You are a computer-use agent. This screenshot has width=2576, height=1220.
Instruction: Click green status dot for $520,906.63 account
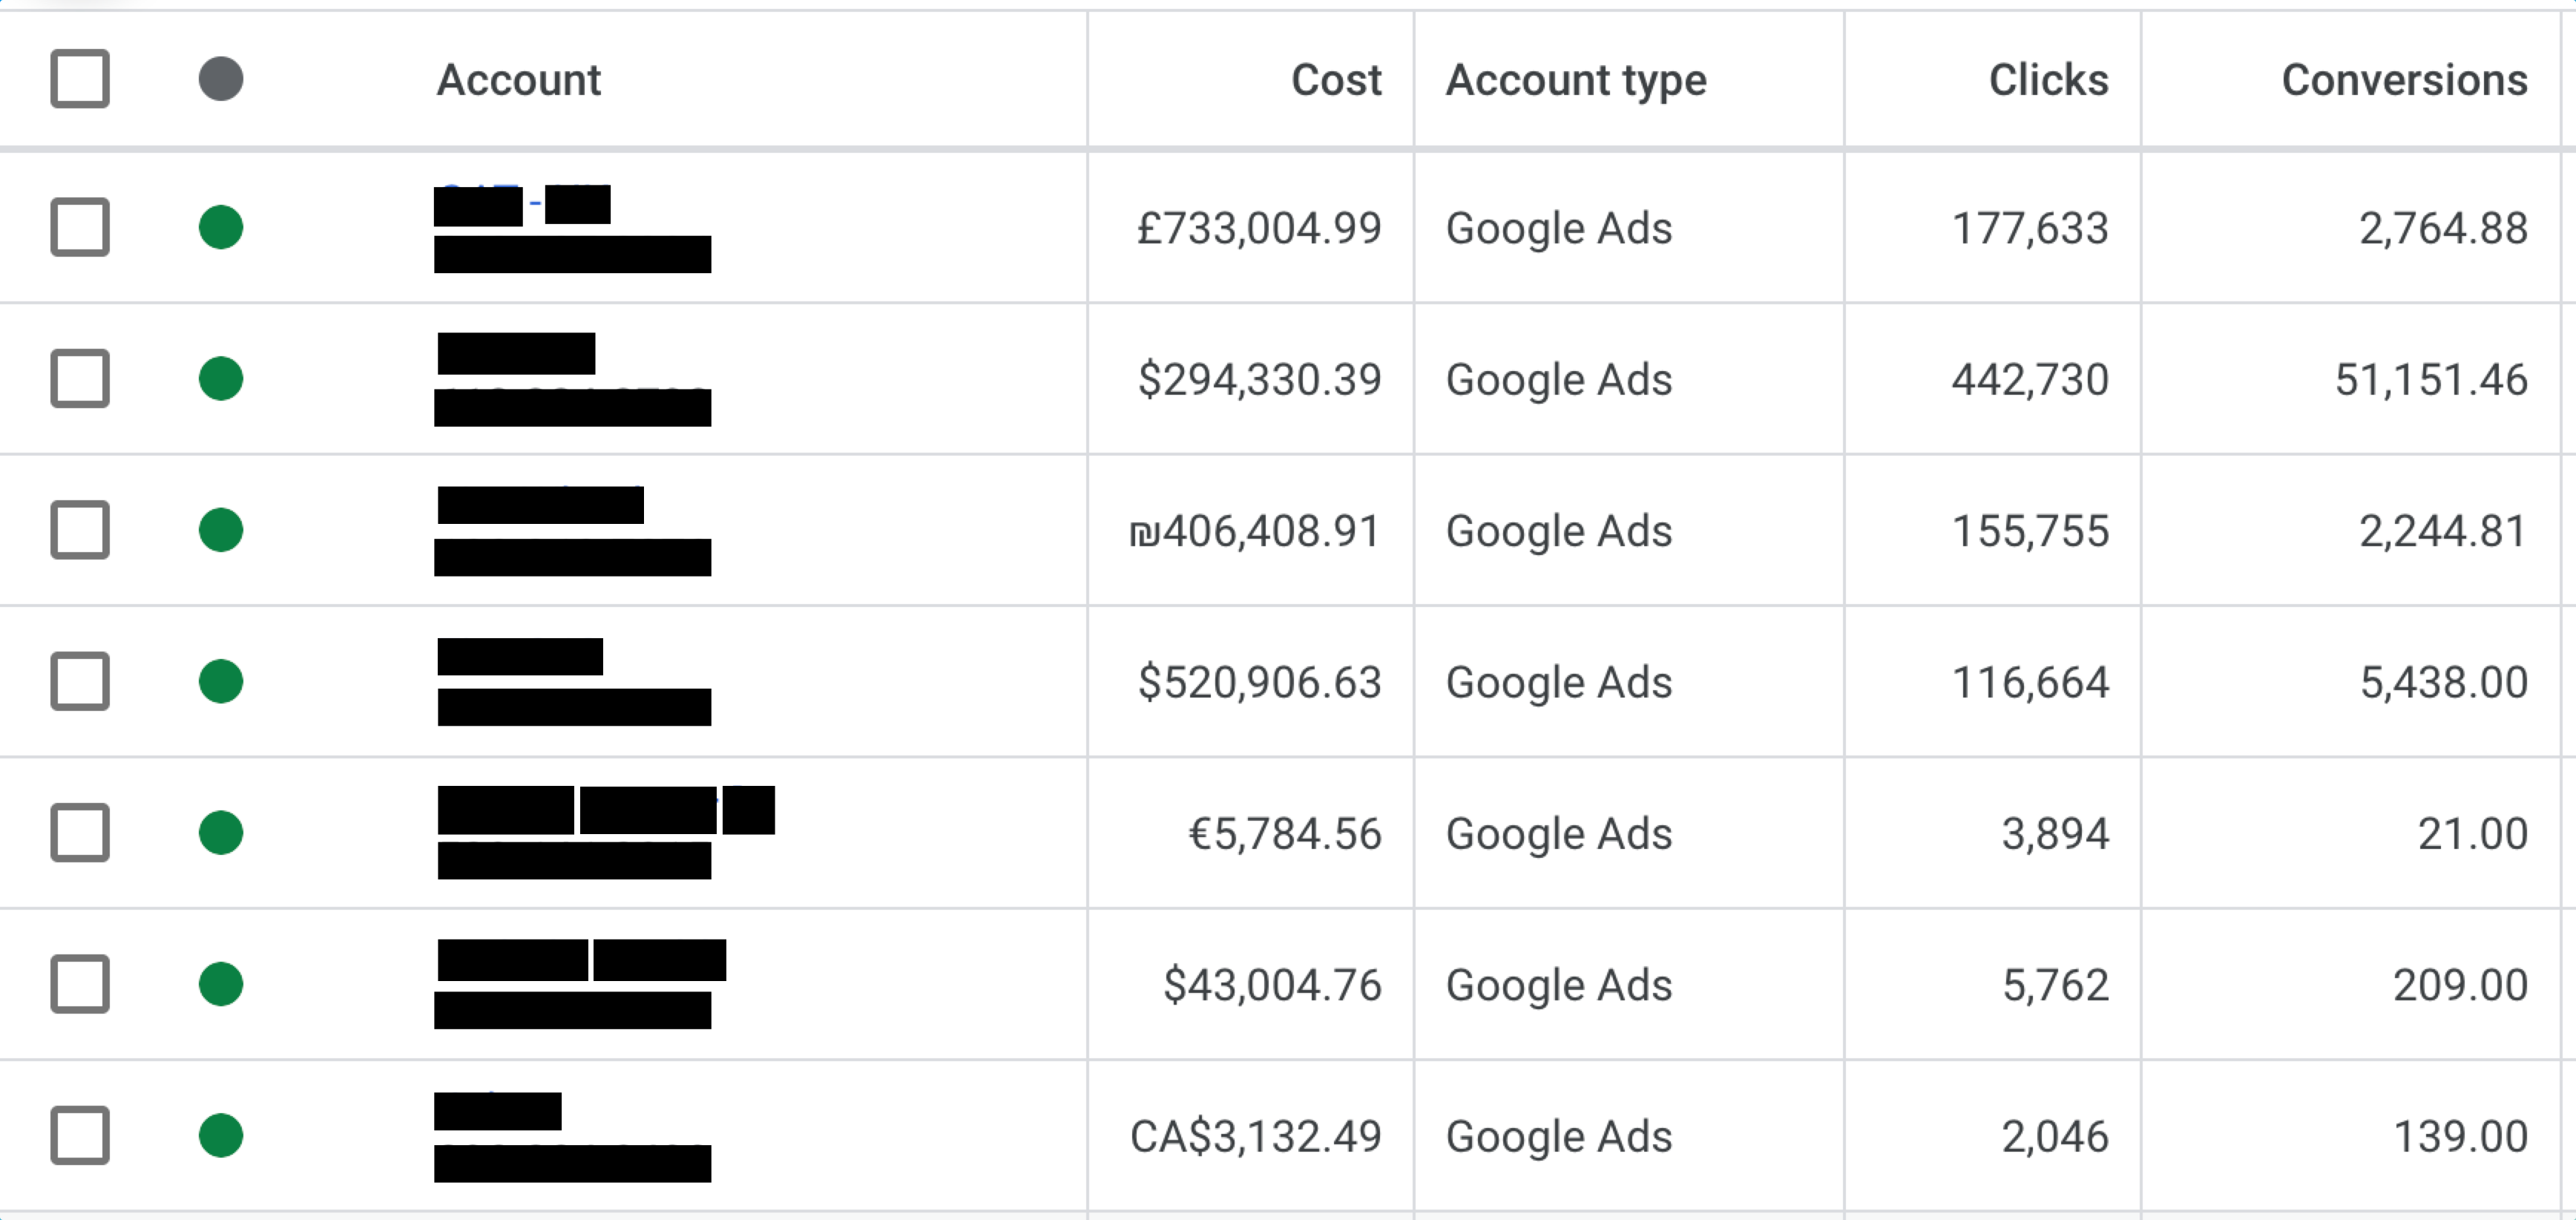(x=221, y=682)
